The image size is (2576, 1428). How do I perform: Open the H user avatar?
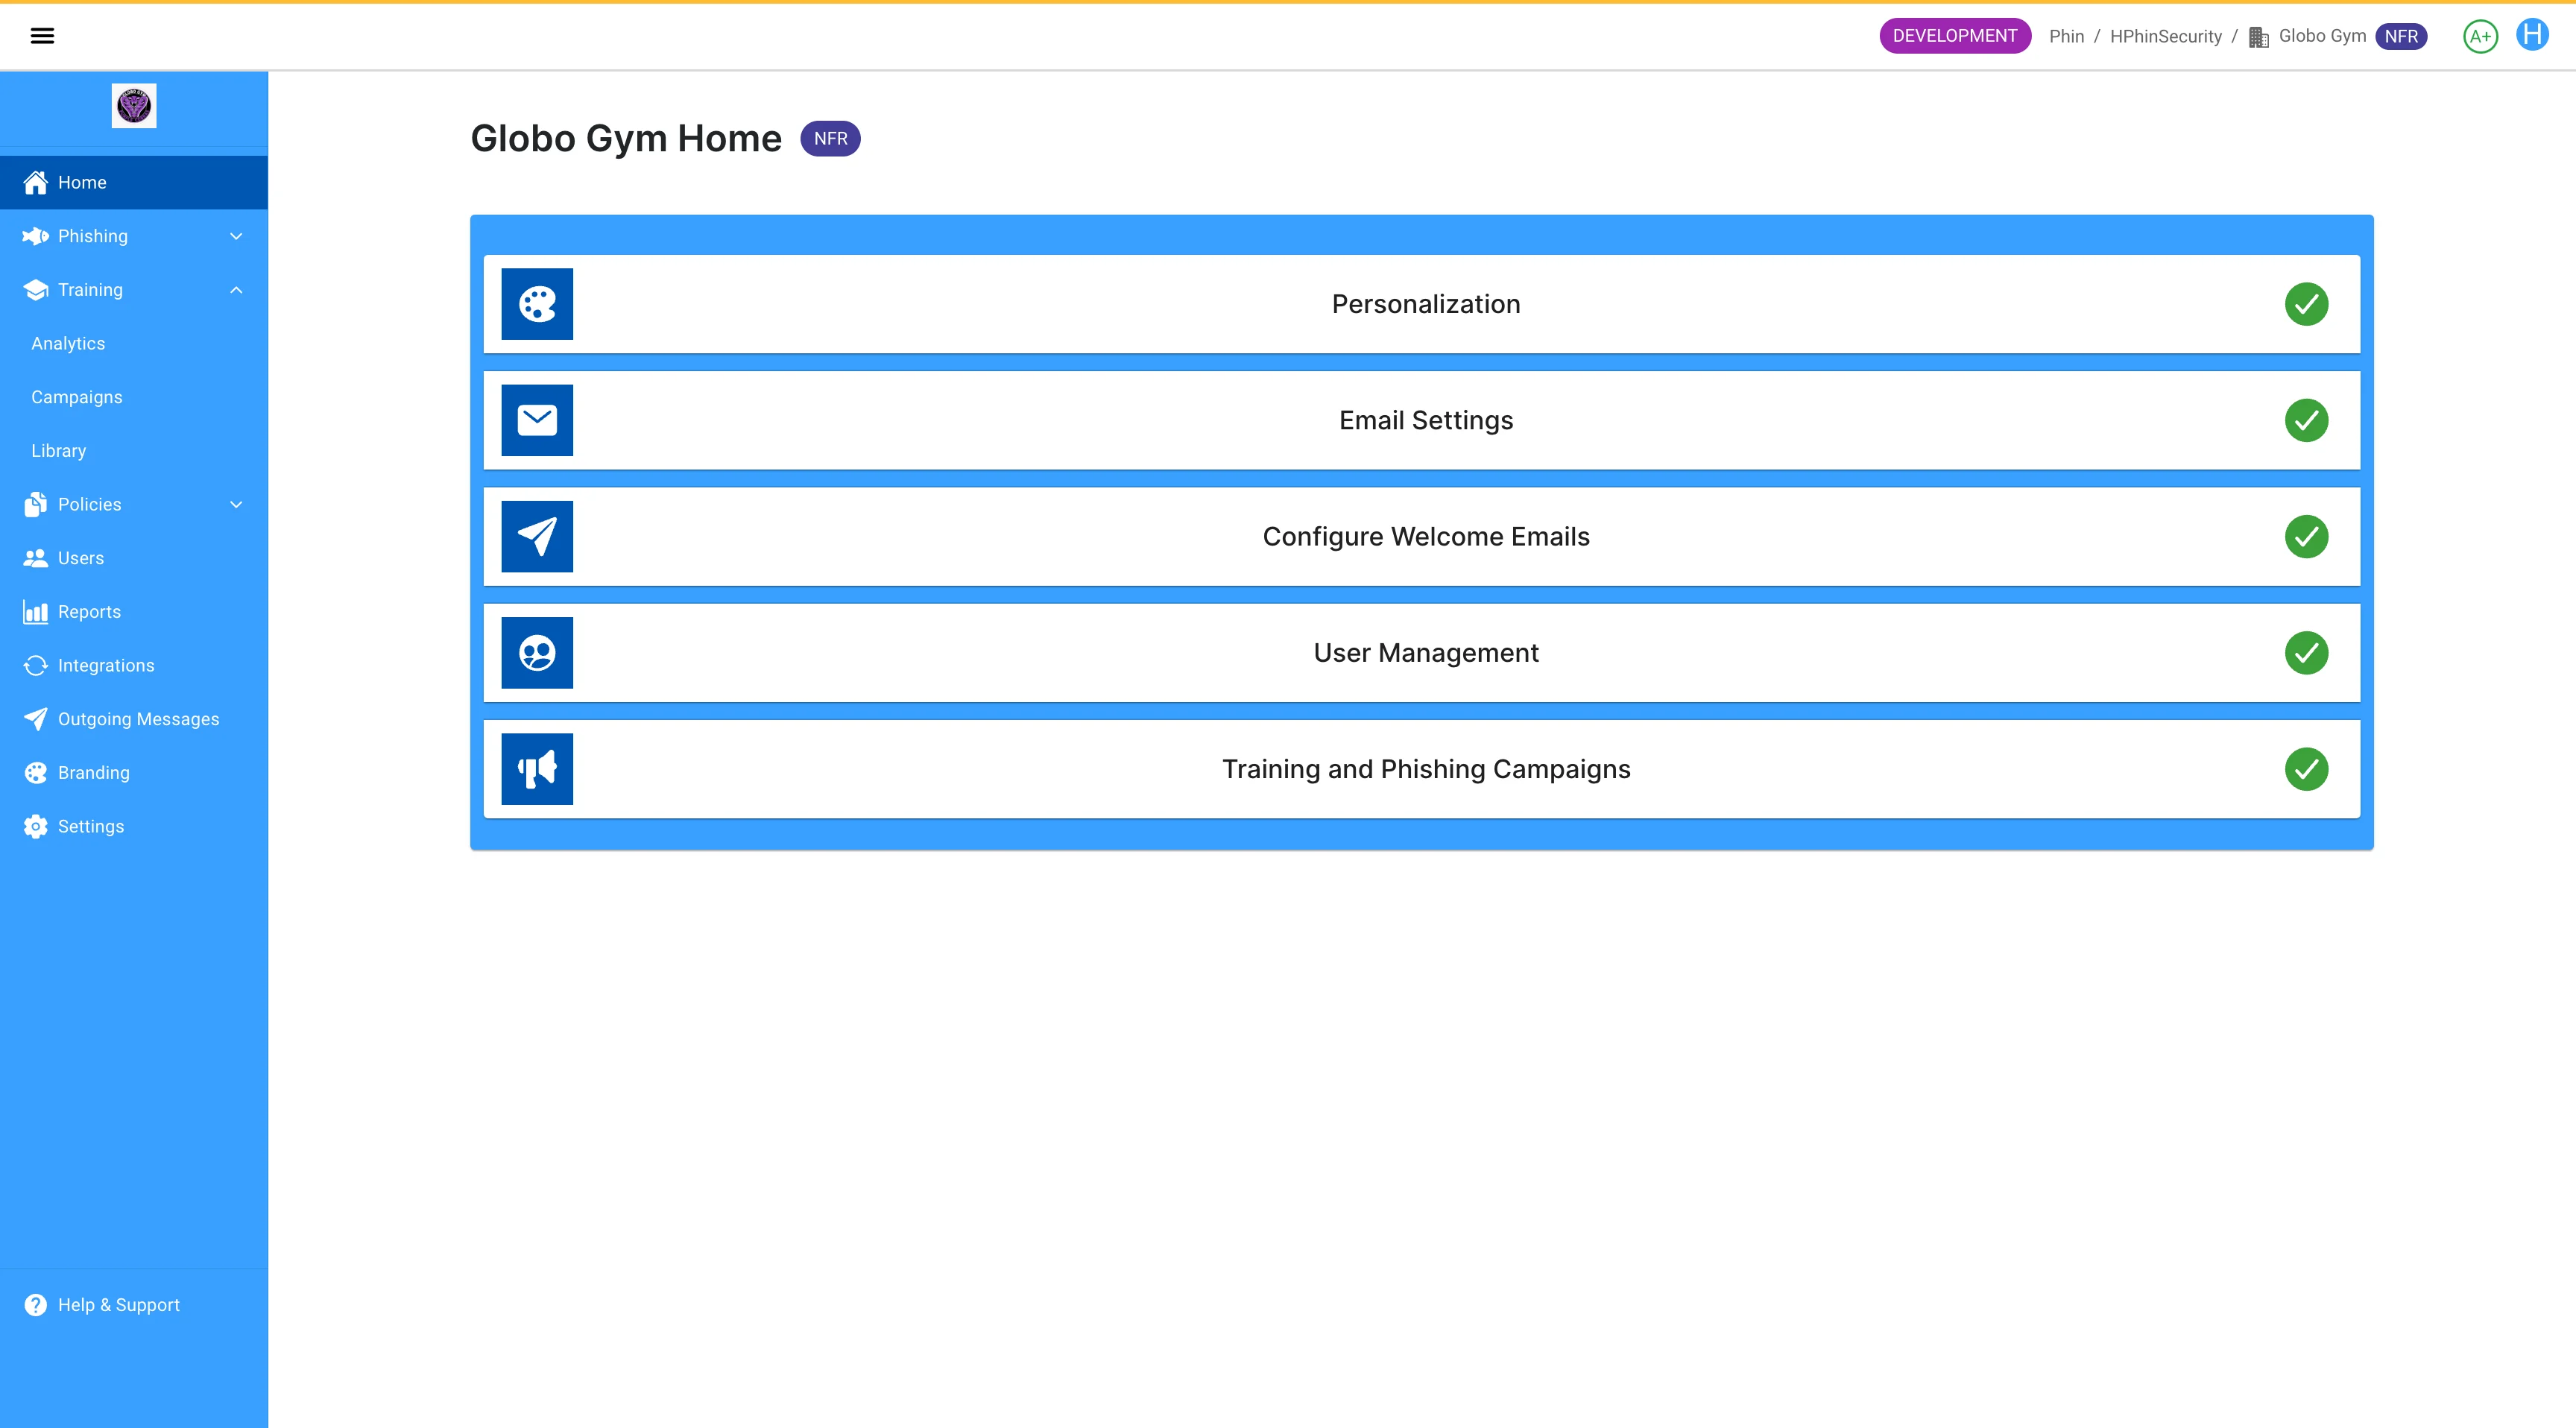point(2532,35)
